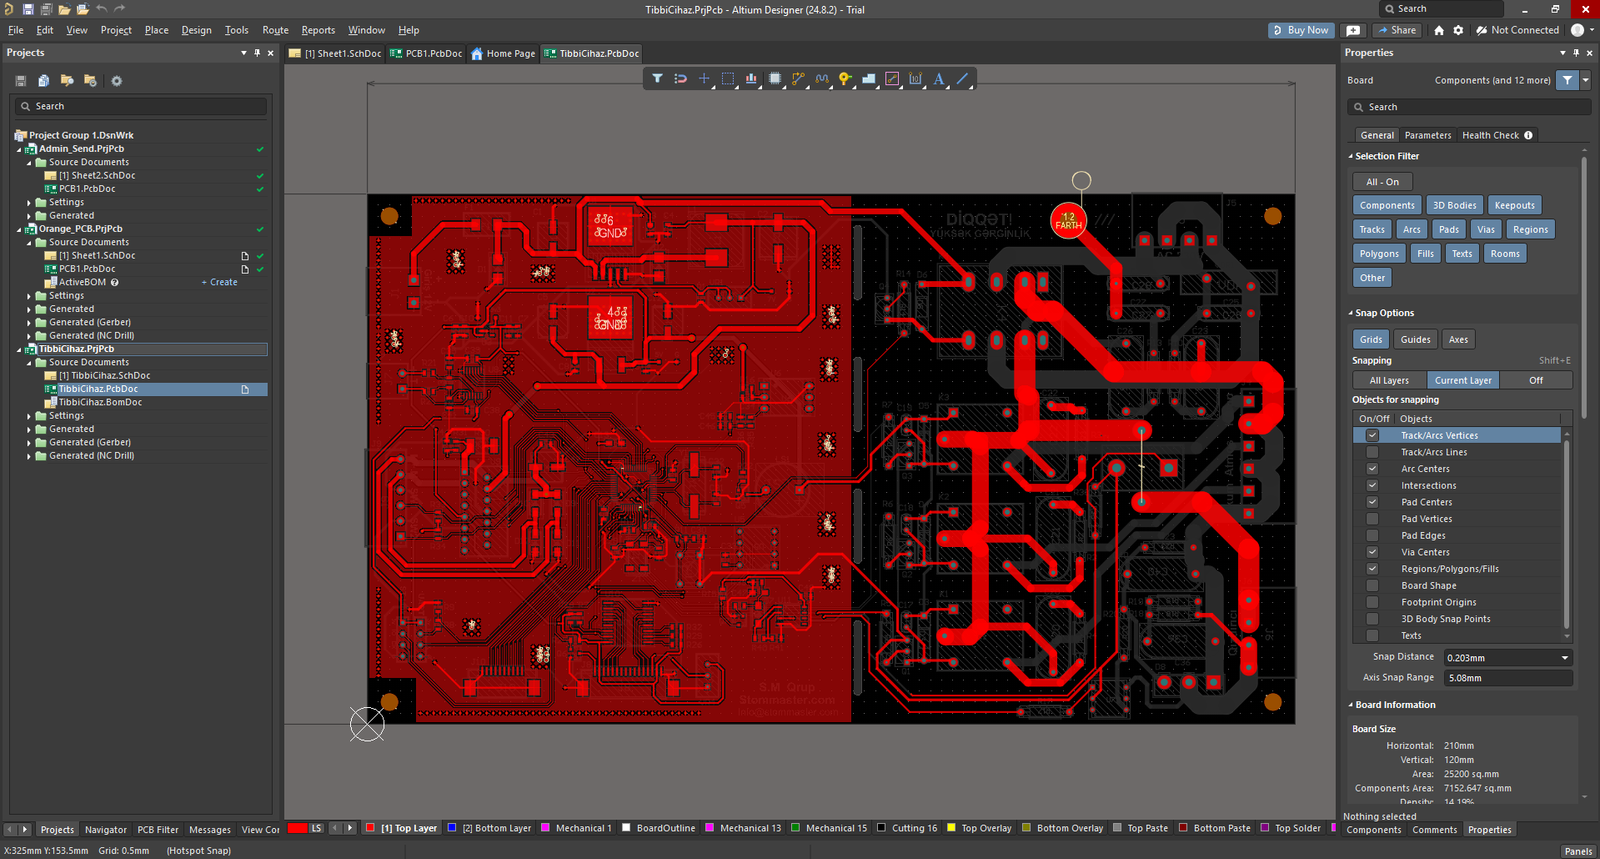Collapse the Selection Filter section
Image resolution: width=1600 pixels, height=859 pixels.
[1350, 157]
